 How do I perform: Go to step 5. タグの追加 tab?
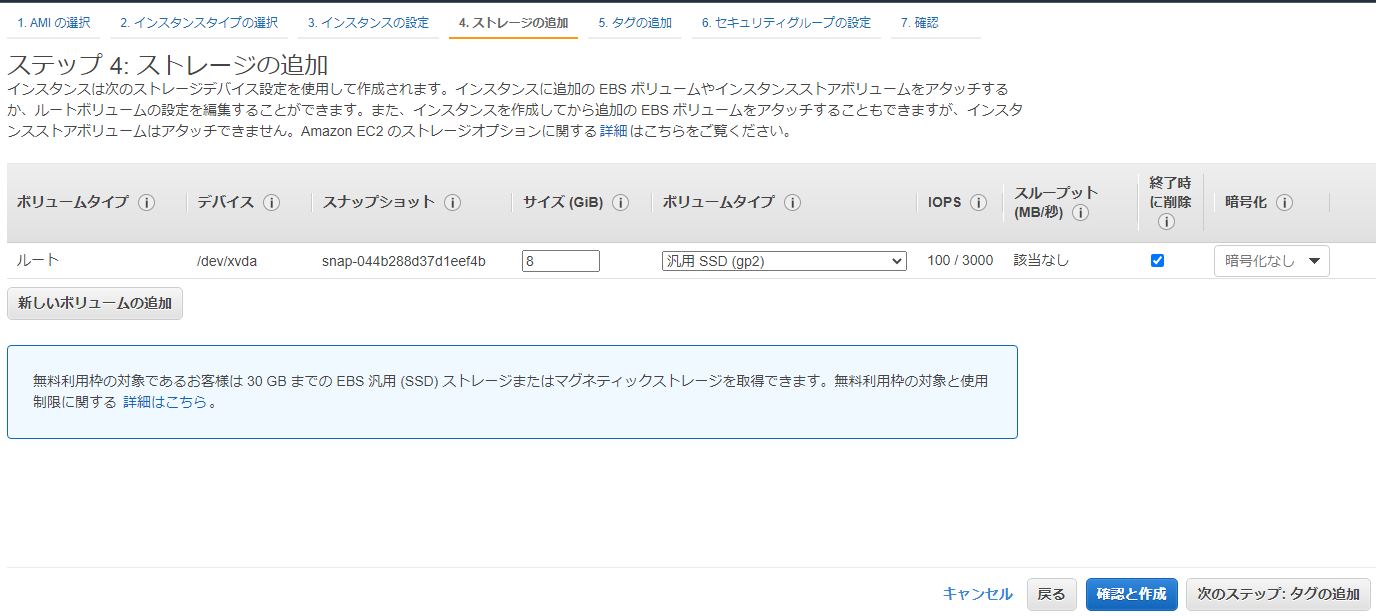[635, 22]
